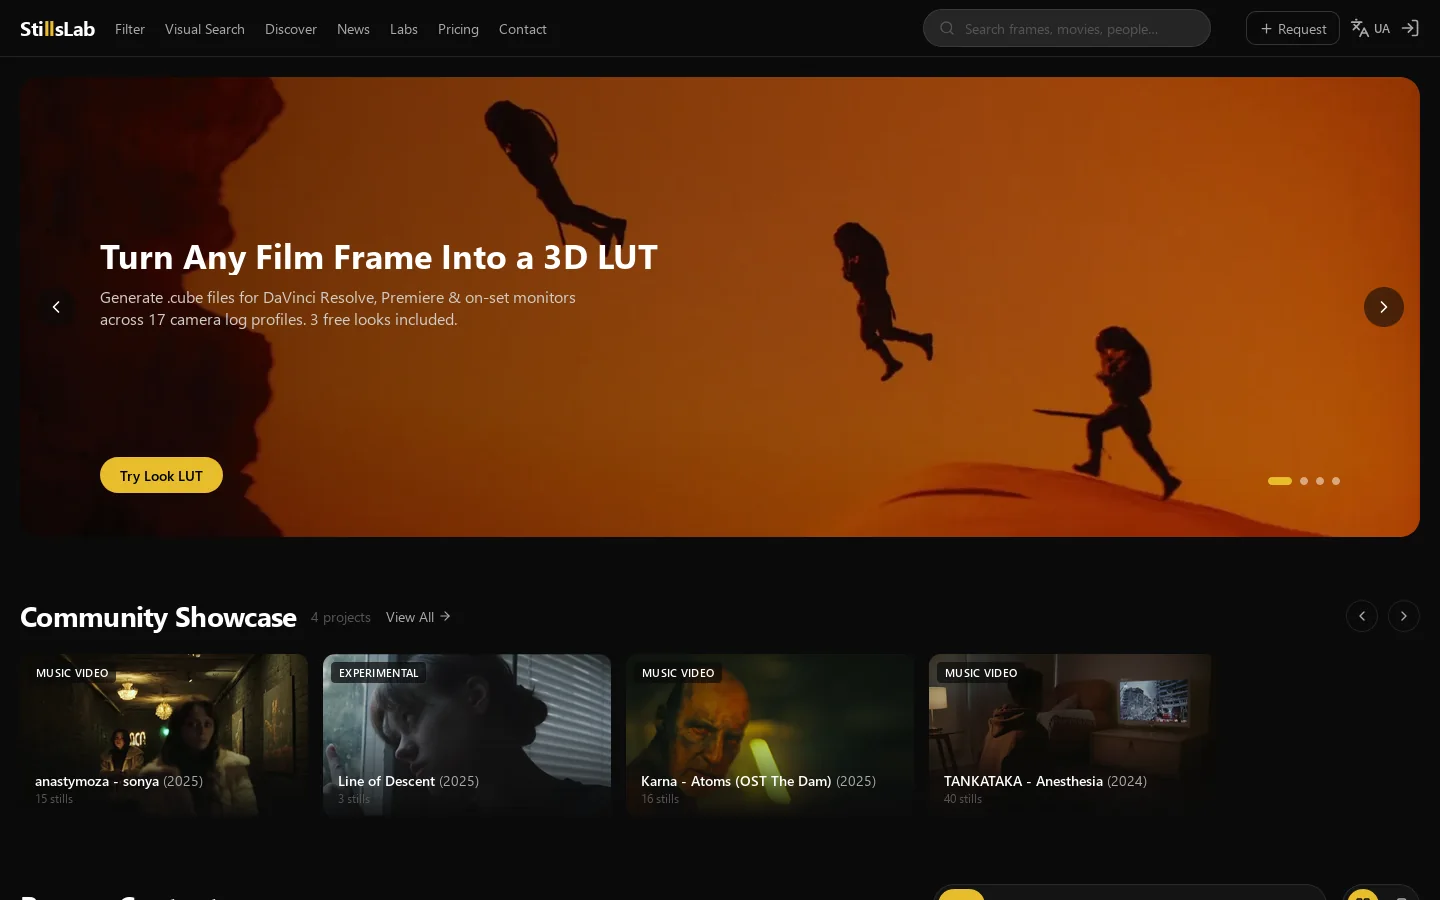The height and width of the screenshot is (900, 1440).
Task: Select the fourth hero carousel dot
Action: coord(1336,481)
